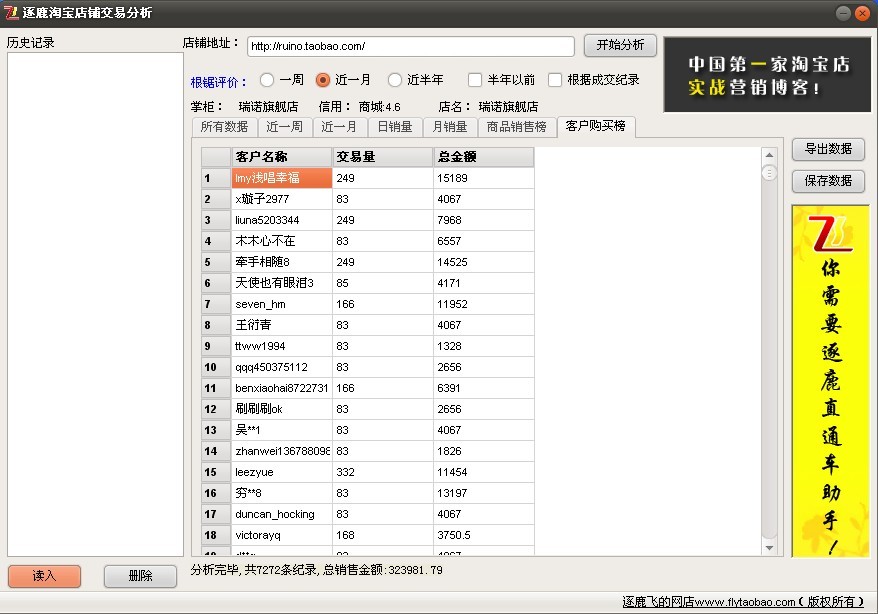Click the 历史记录 list box

95,304
